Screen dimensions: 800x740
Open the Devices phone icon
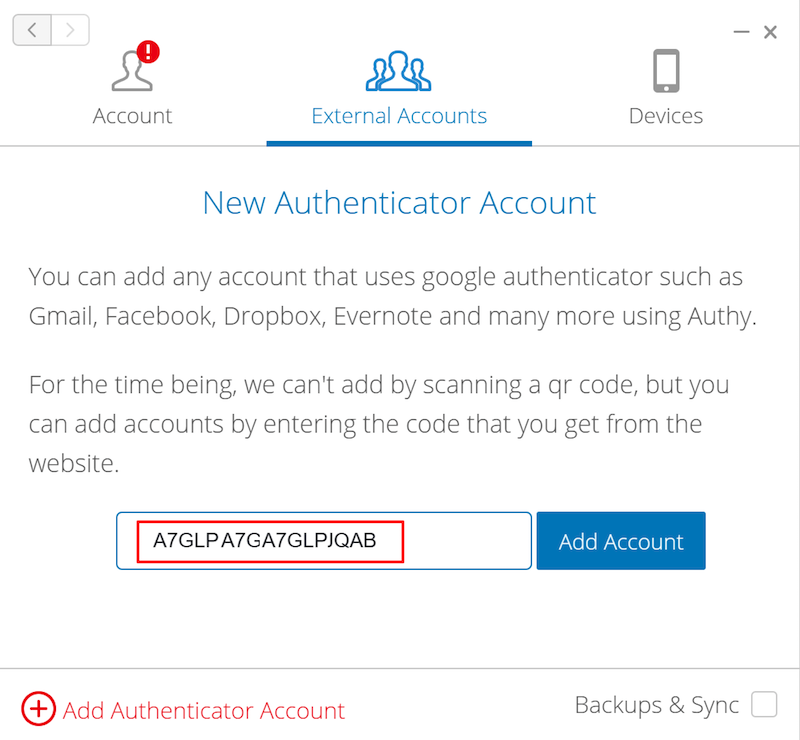(666, 71)
